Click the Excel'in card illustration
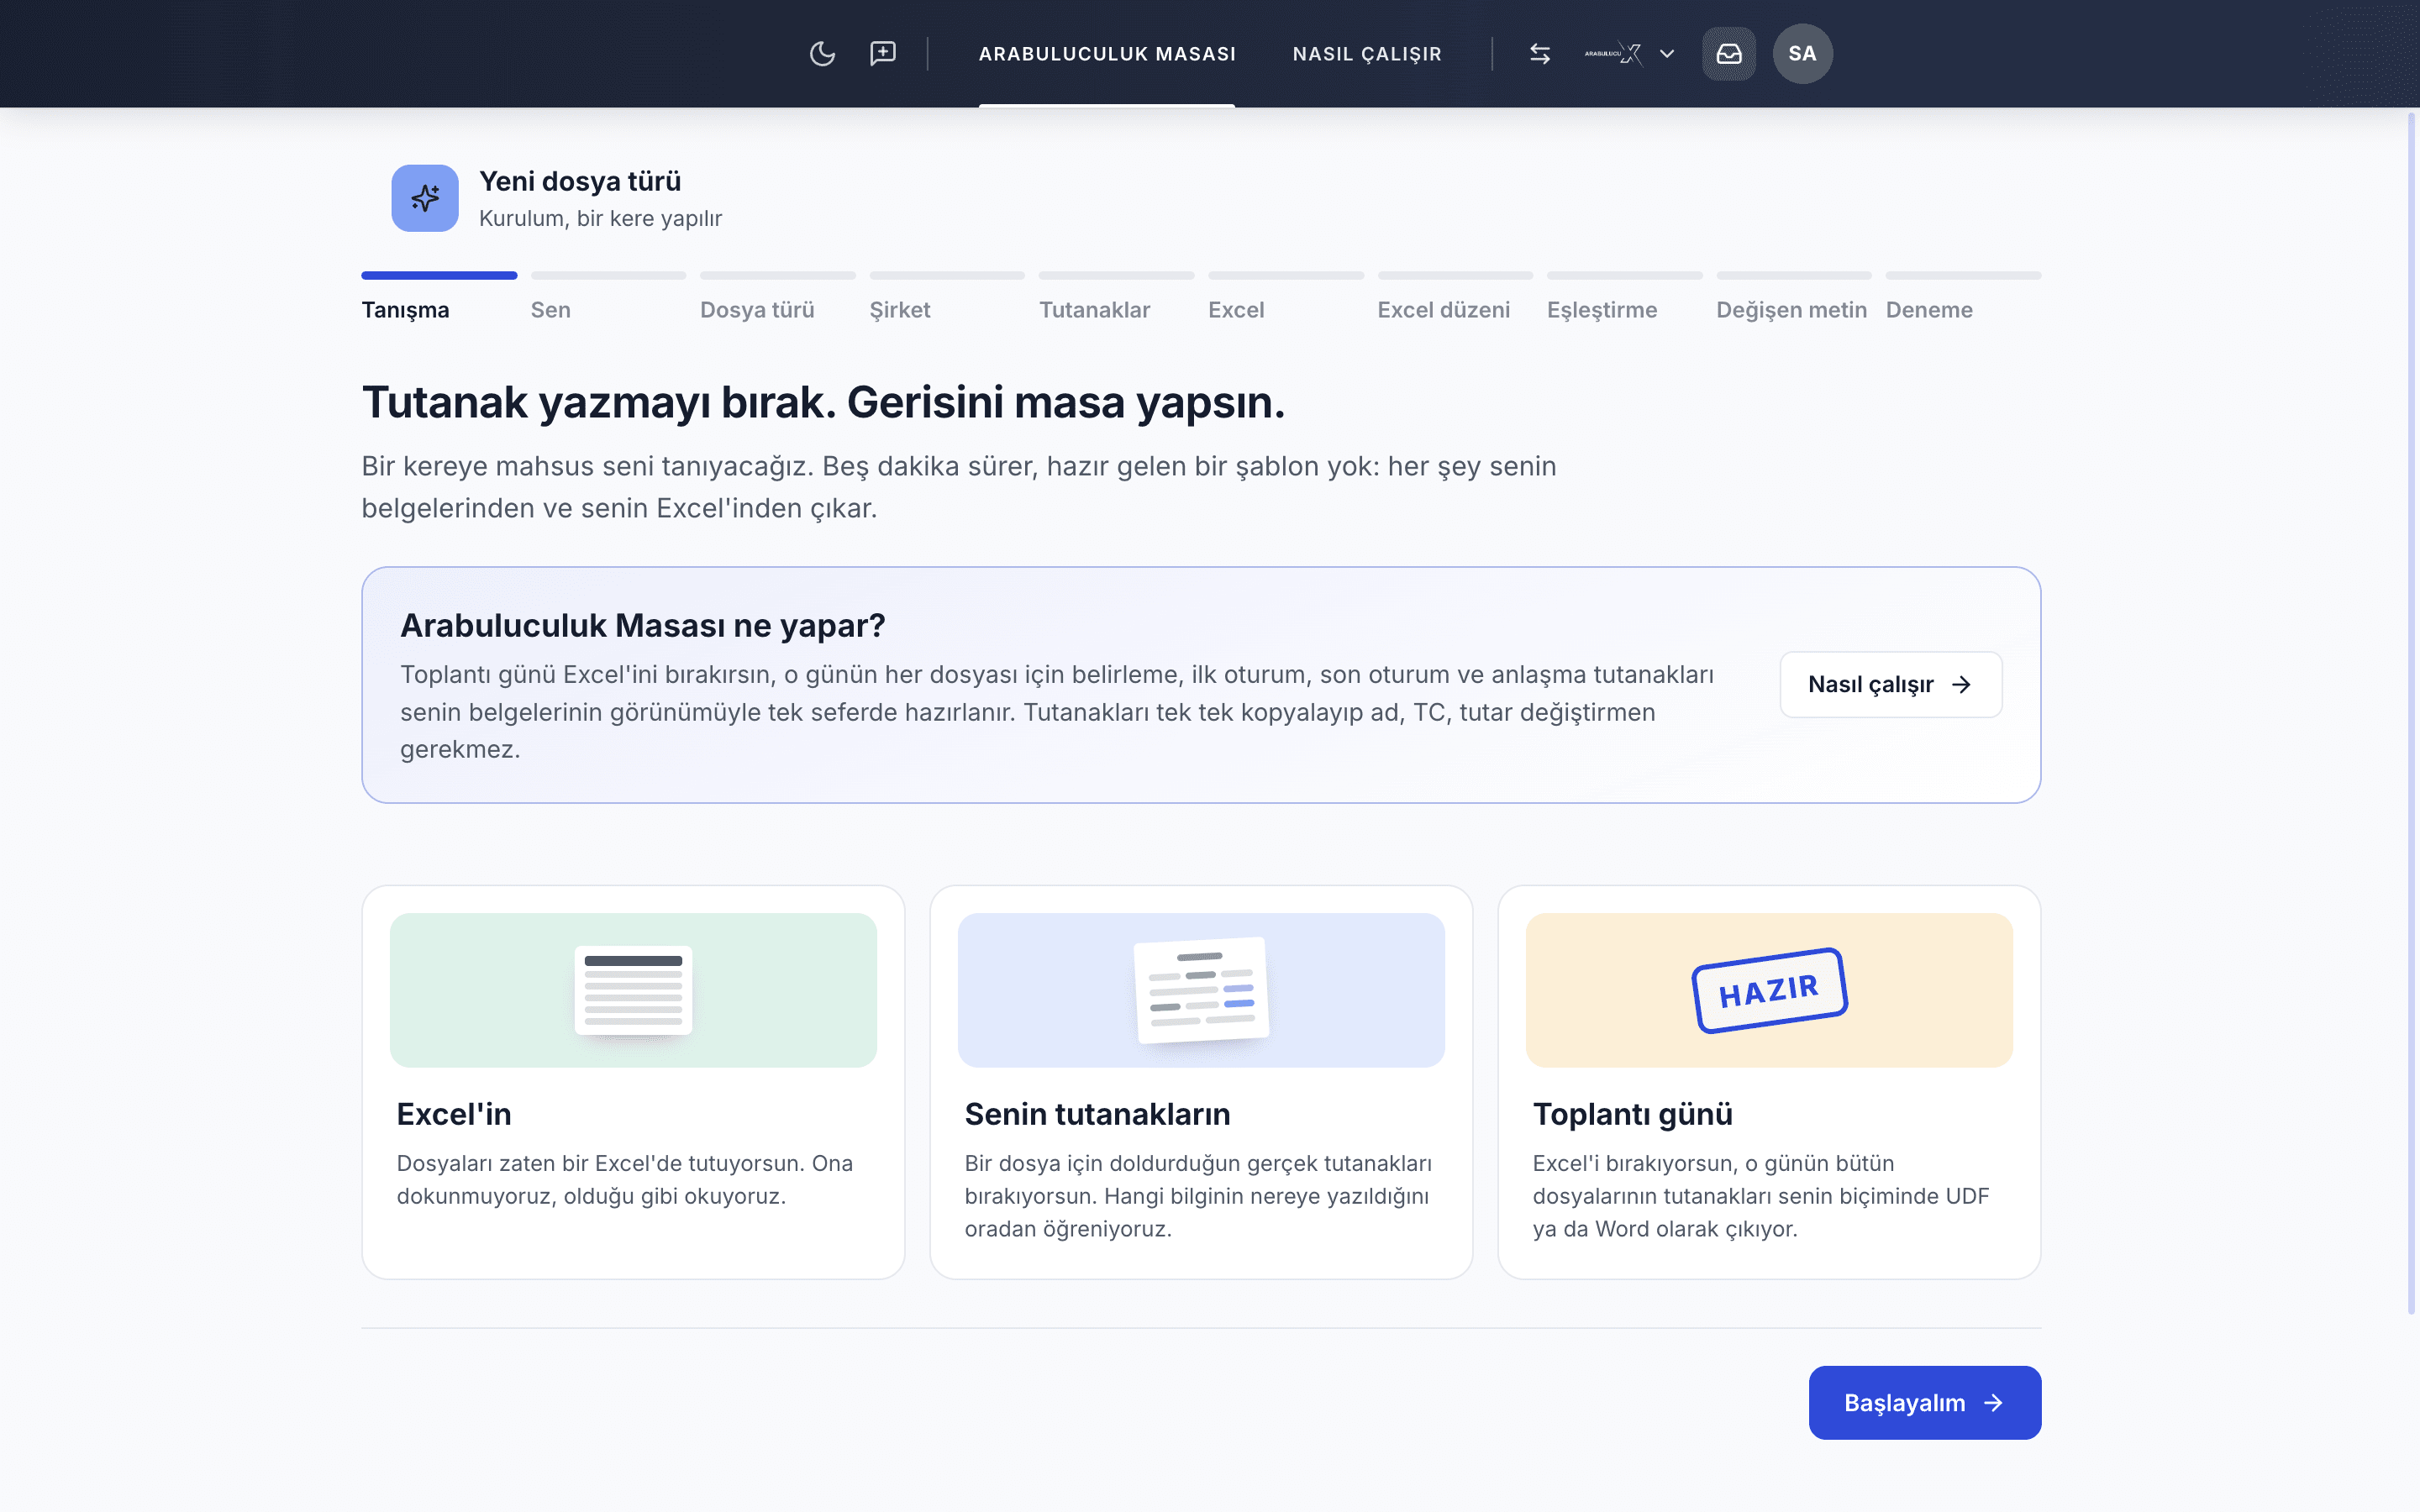 pyautogui.click(x=633, y=990)
